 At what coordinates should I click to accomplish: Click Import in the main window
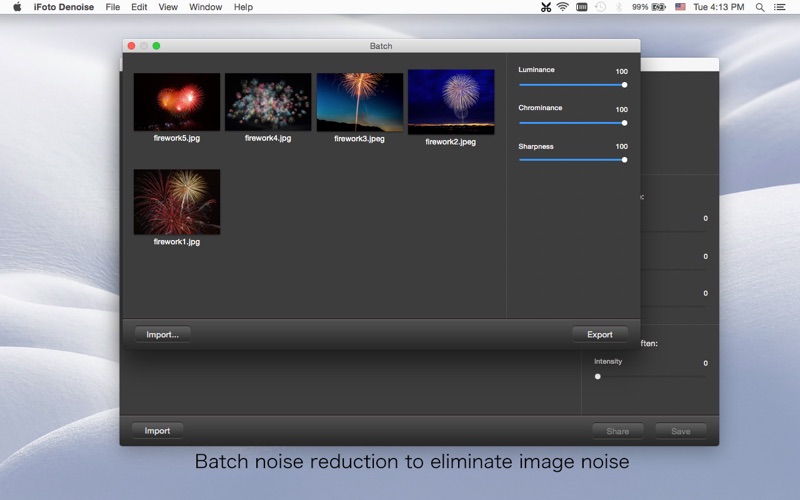[157, 431]
